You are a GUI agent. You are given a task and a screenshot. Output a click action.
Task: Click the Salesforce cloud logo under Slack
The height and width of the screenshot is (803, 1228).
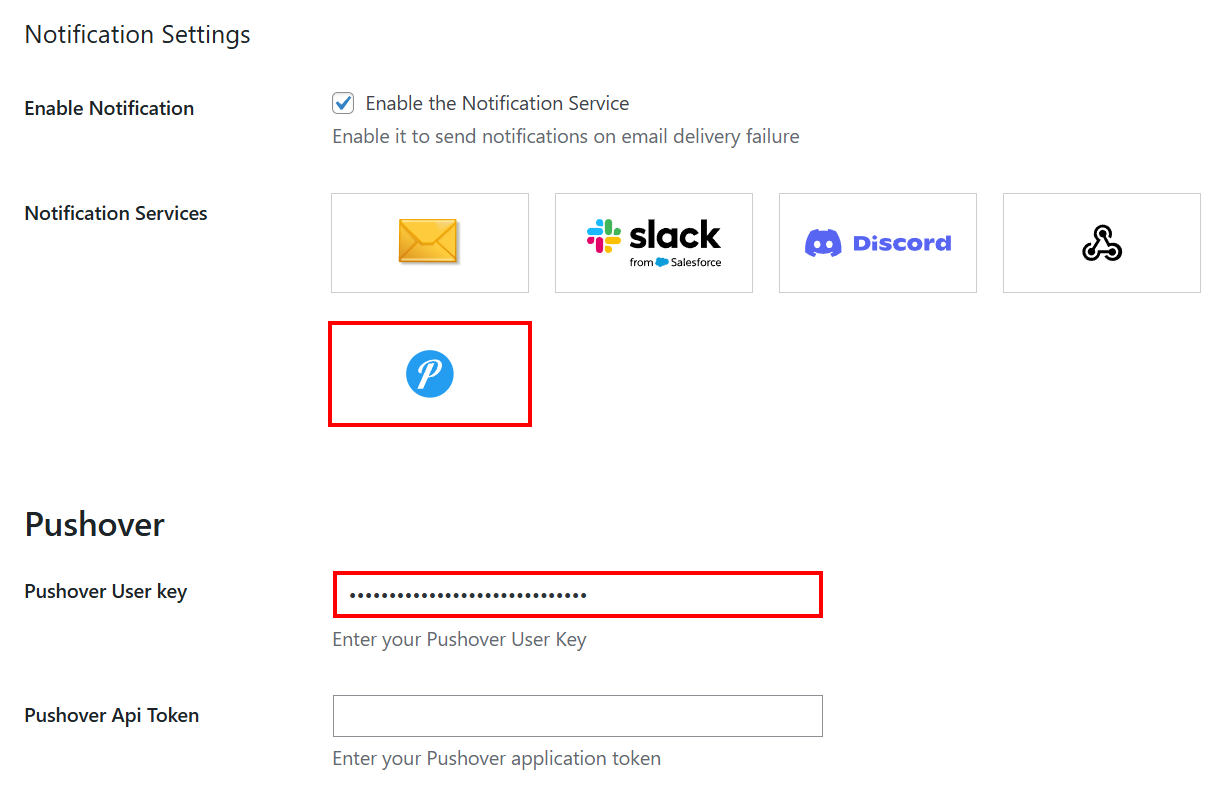tap(662, 262)
